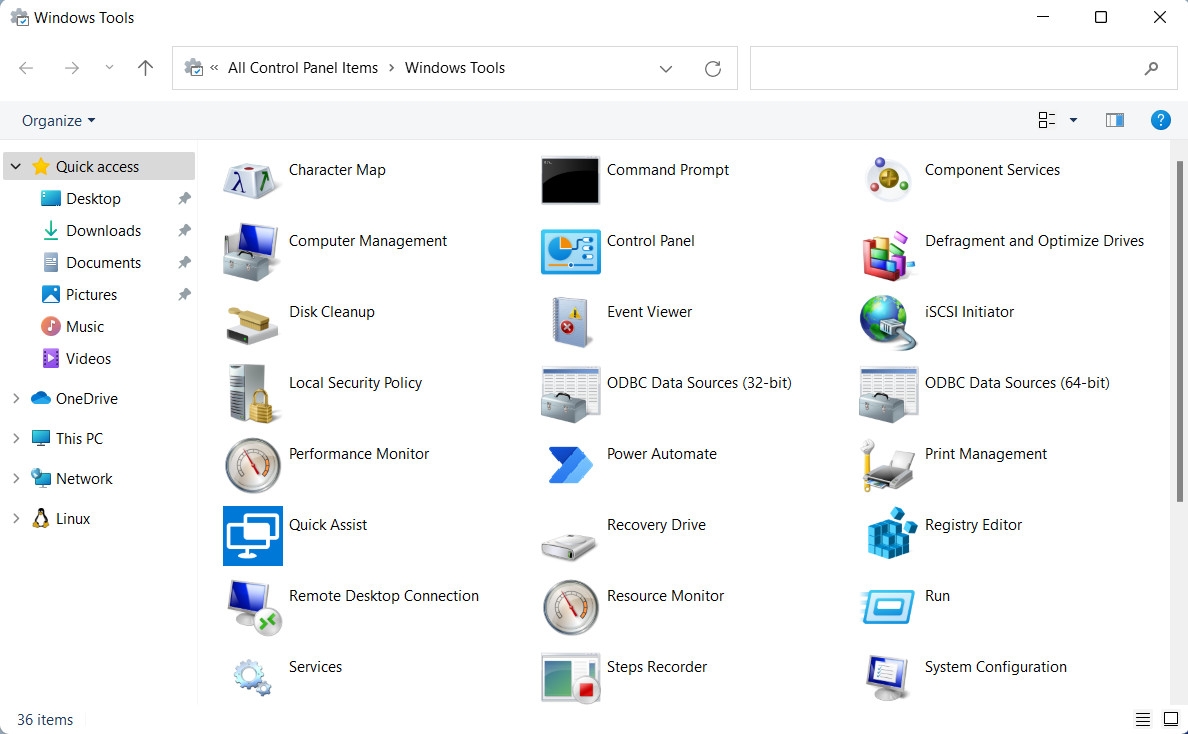Viewport: 1188px width, 734px height.
Task: Click the Steps Recorder icon
Action: point(571,678)
